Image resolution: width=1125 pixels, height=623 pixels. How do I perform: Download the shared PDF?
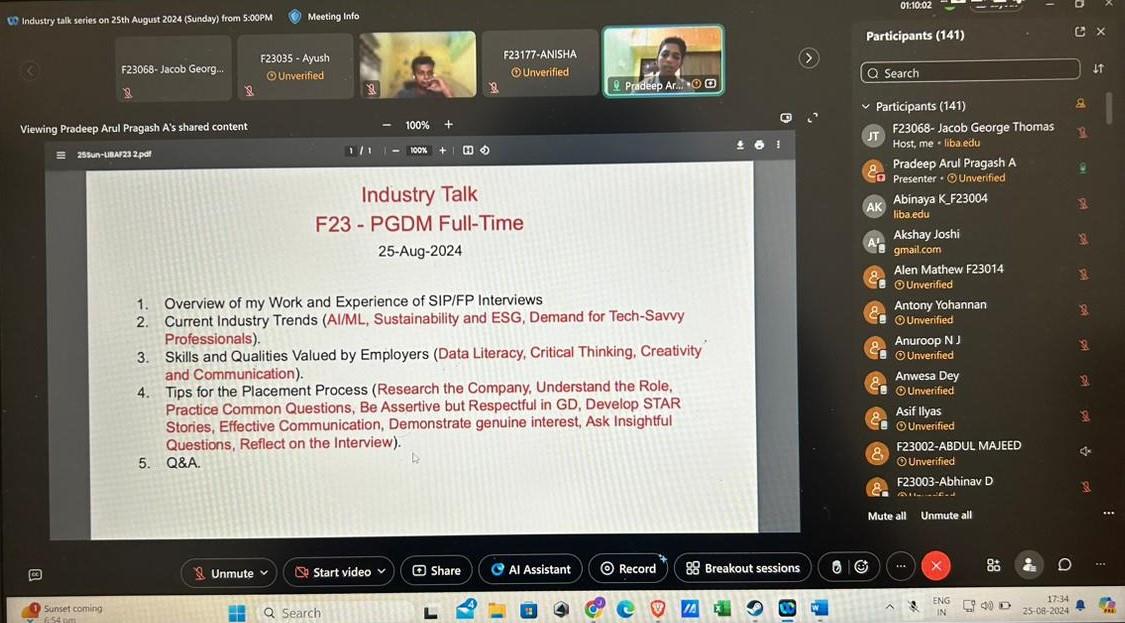(740, 145)
